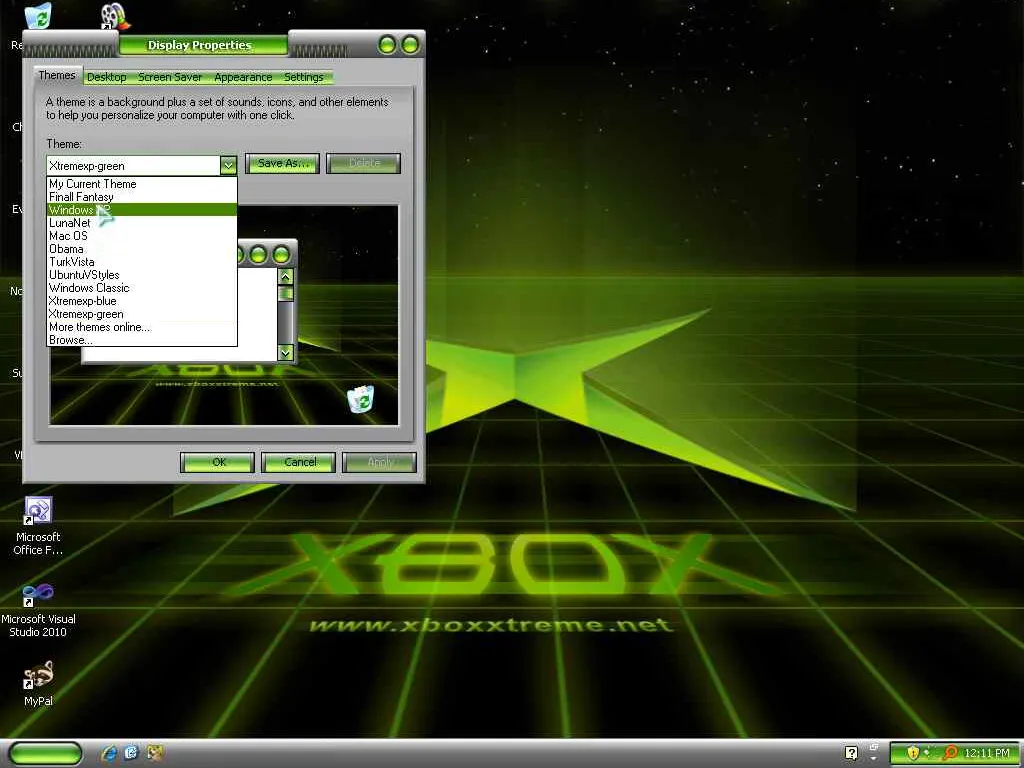The height and width of the screenshot is (768, 1024).
Task: Select the Windows Classic theme
Action: [142, 288]
